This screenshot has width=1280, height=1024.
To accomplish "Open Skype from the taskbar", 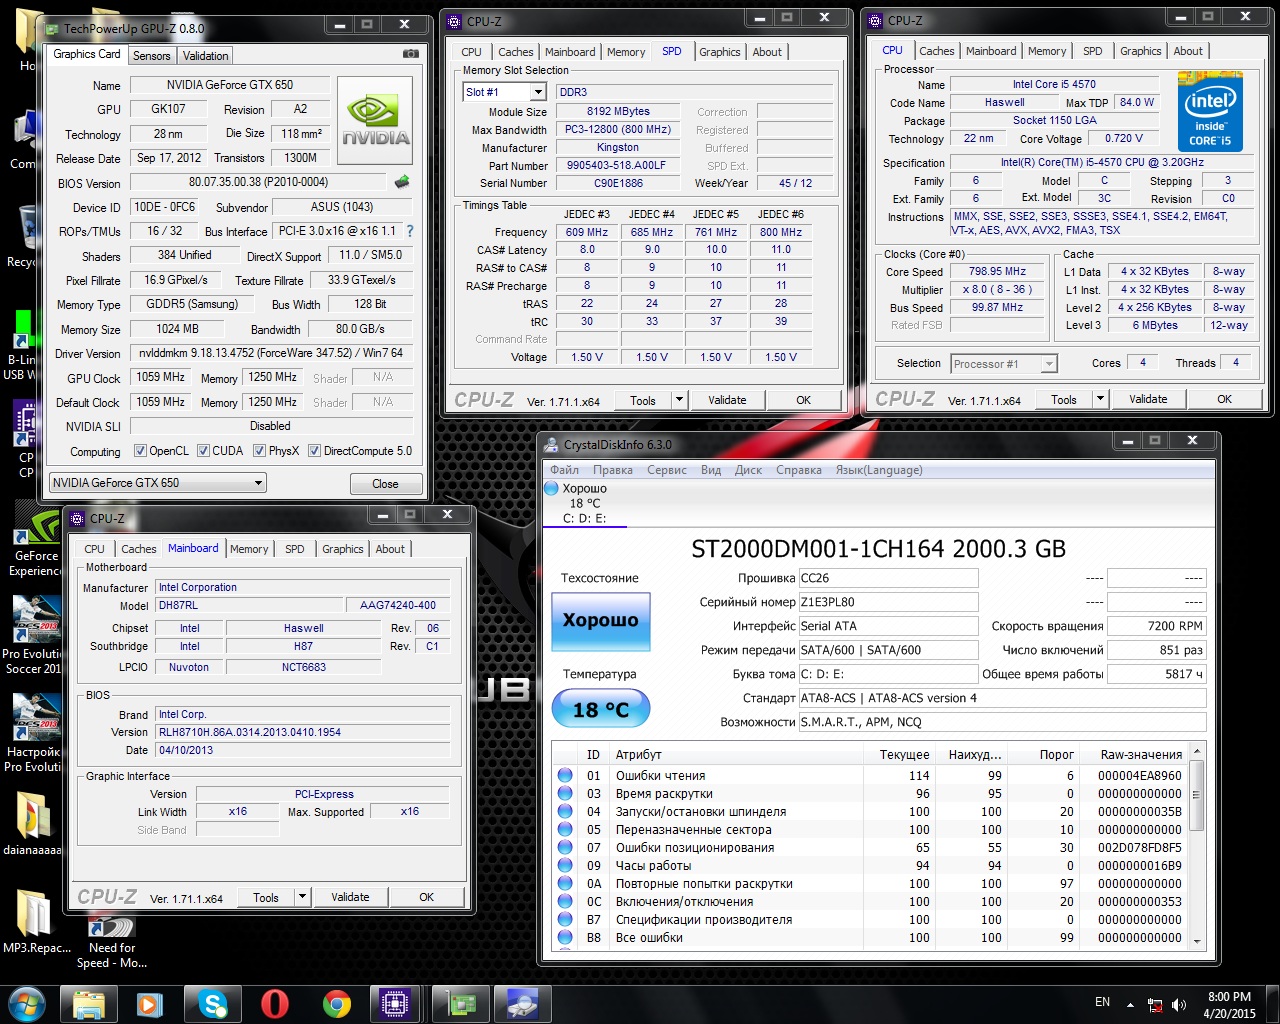I will [x=212, y=1003].
